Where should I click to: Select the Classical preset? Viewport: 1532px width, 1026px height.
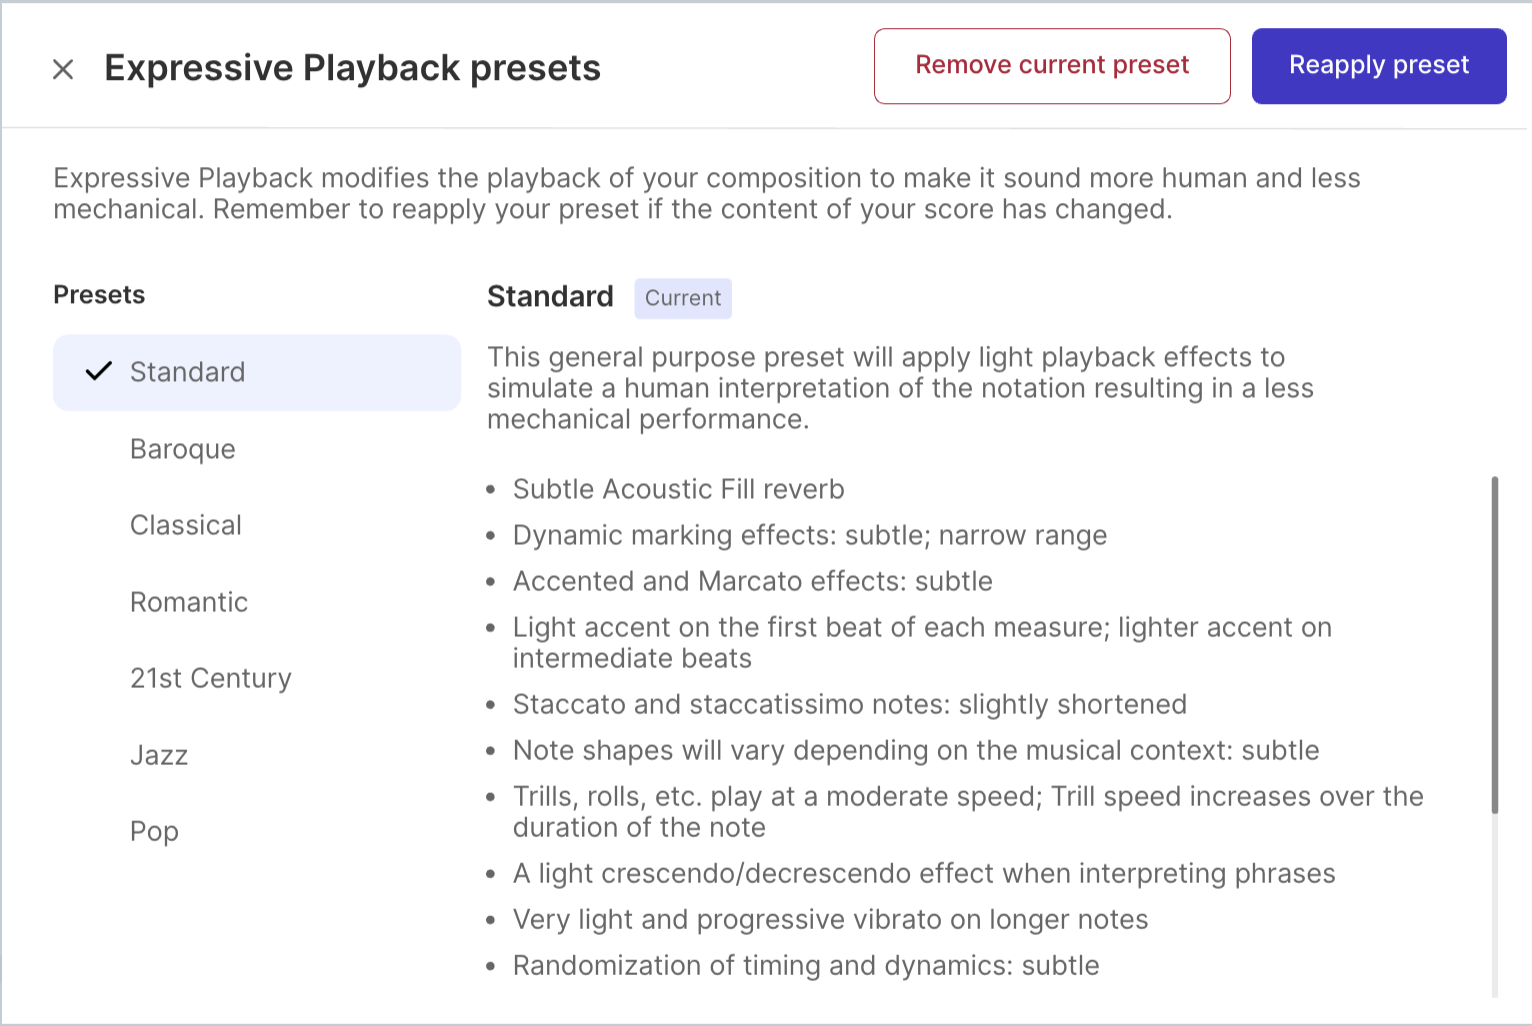186,525
